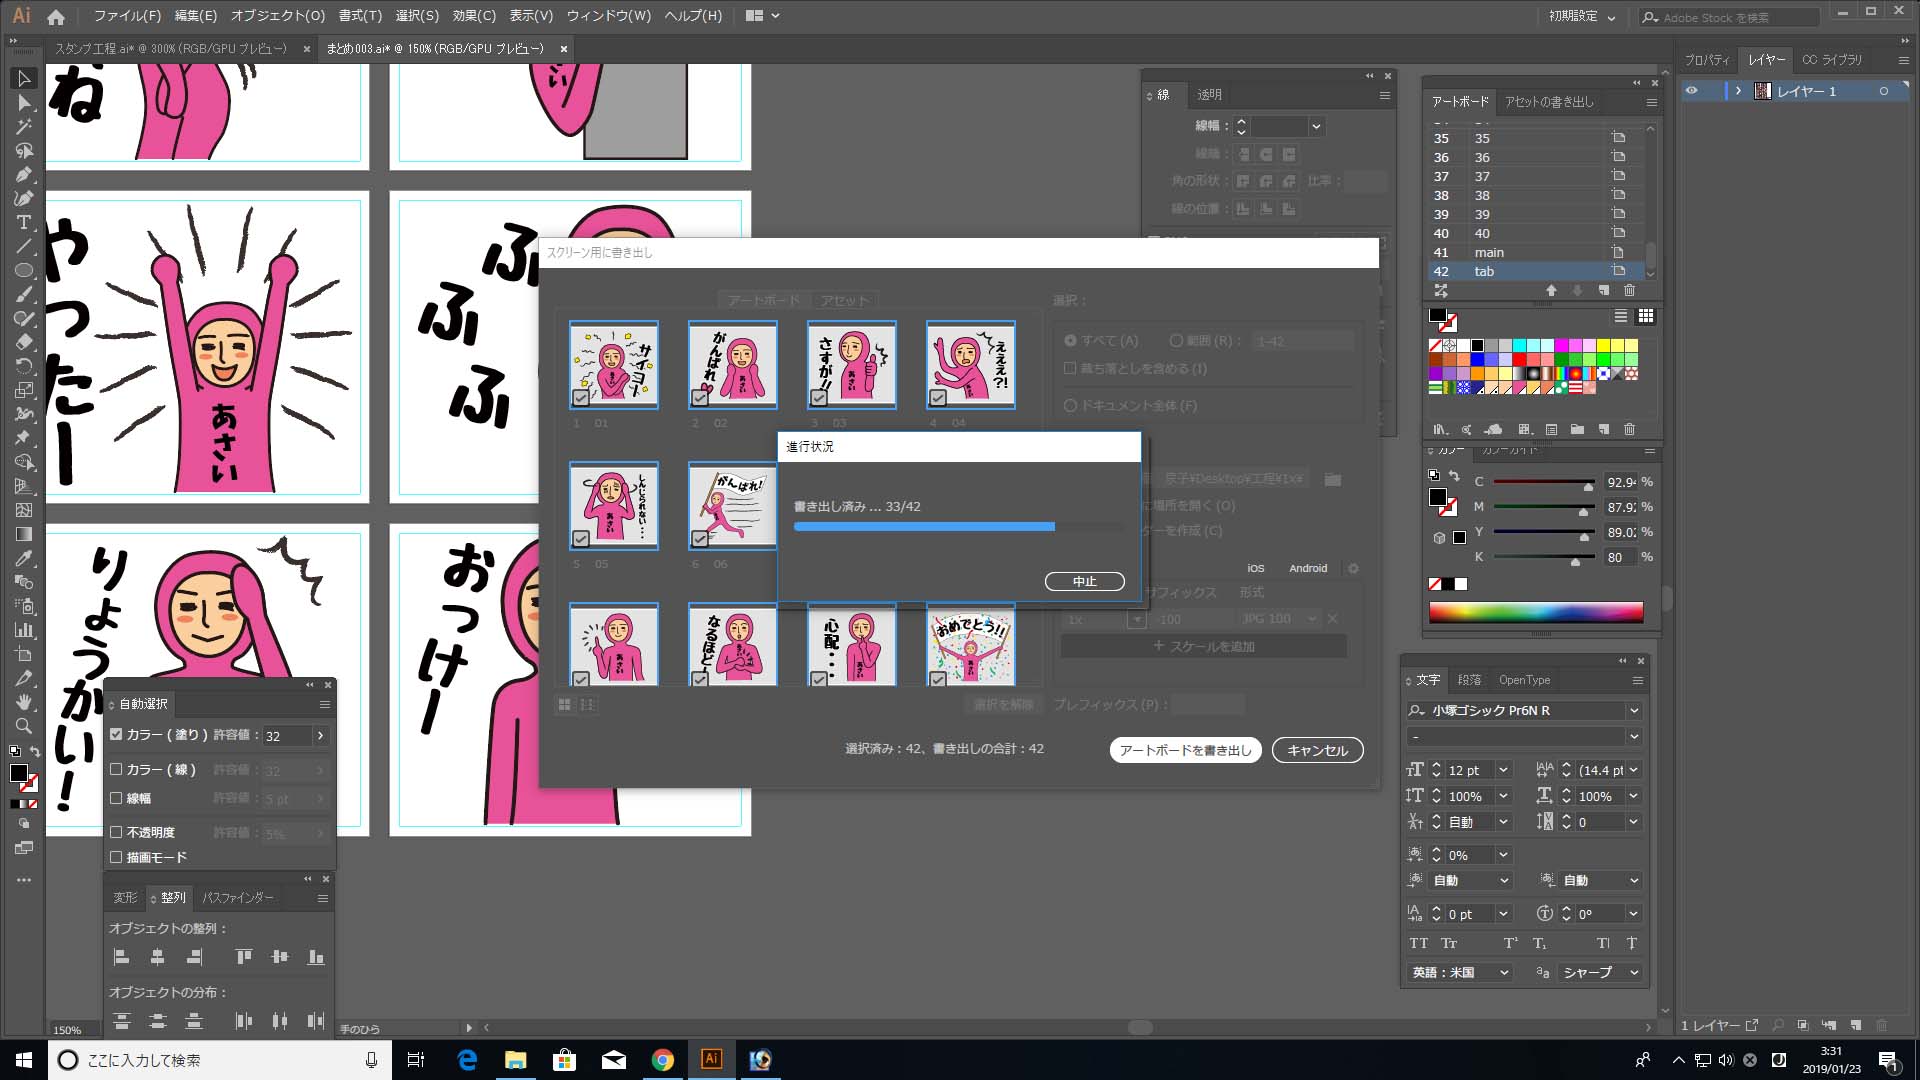1920x1080 pixels.
Task: Select the Hand tool
Action: coord(24,702)
